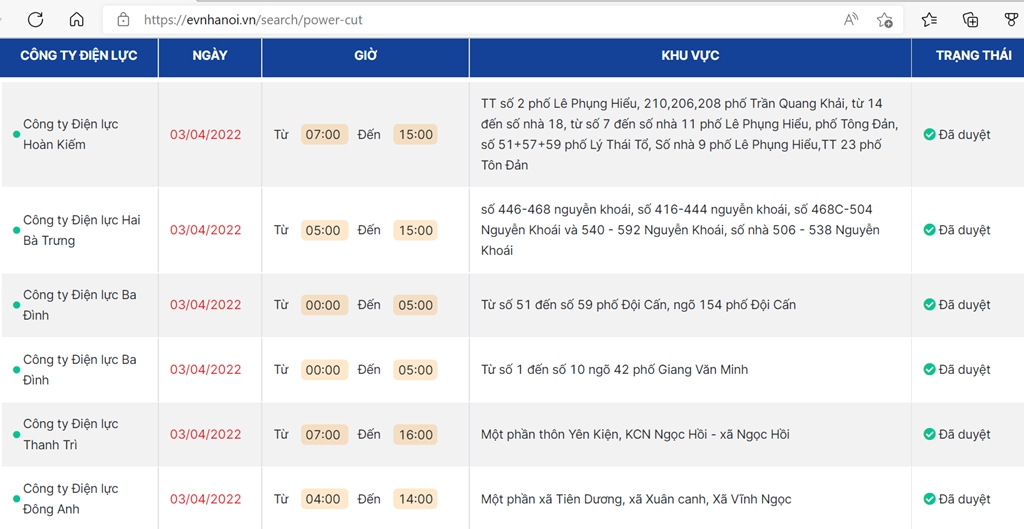Go to the browser home page icon
Screen dimensions: 1024x529
tap(76, 20)
